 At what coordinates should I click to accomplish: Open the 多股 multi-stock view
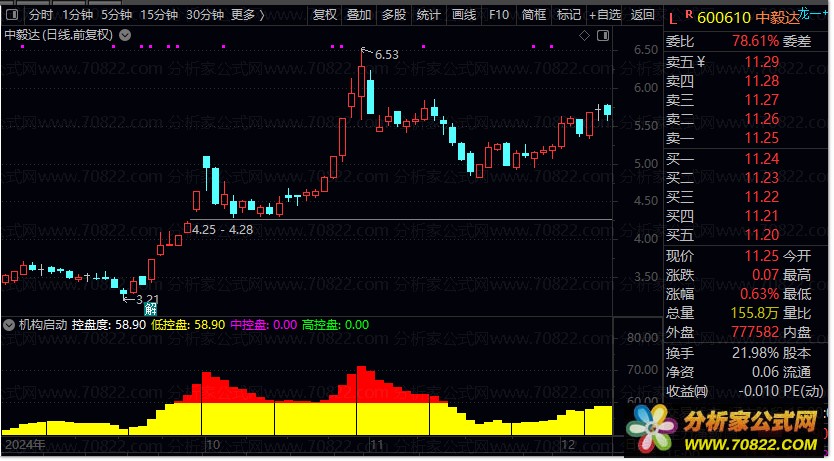click(x=394, y=15)
